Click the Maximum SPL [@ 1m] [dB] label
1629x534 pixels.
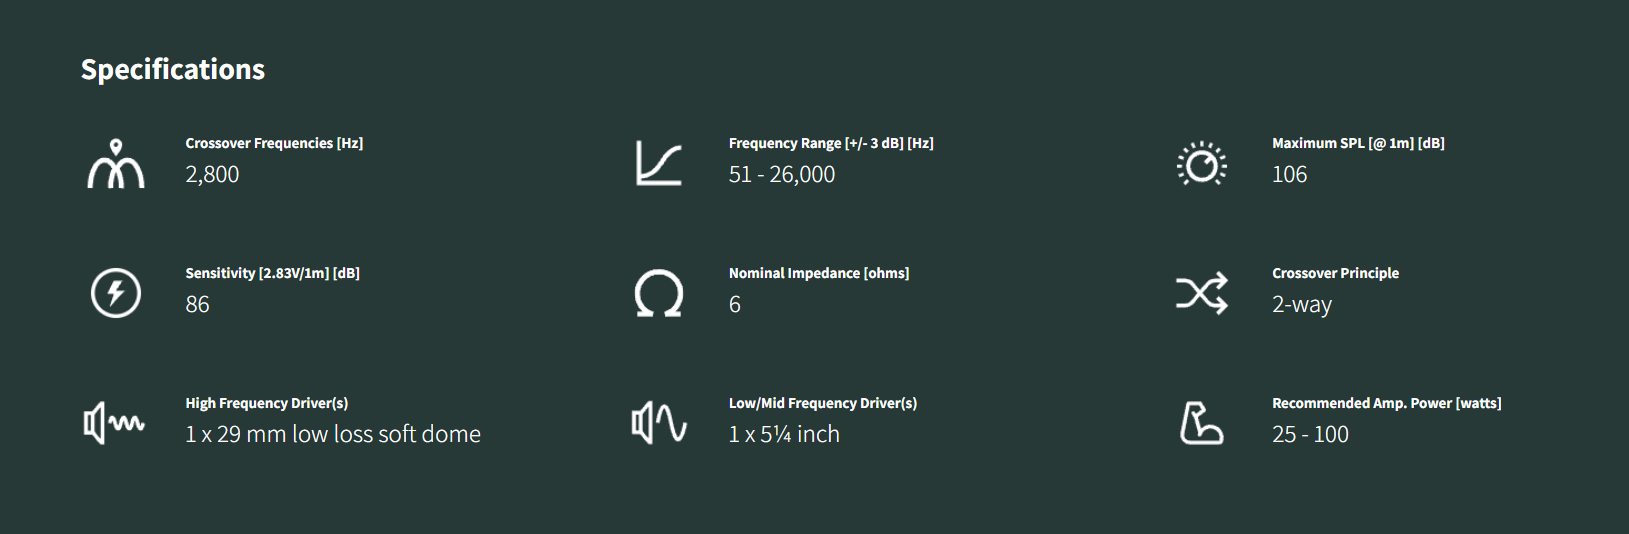click(1358, 143)
